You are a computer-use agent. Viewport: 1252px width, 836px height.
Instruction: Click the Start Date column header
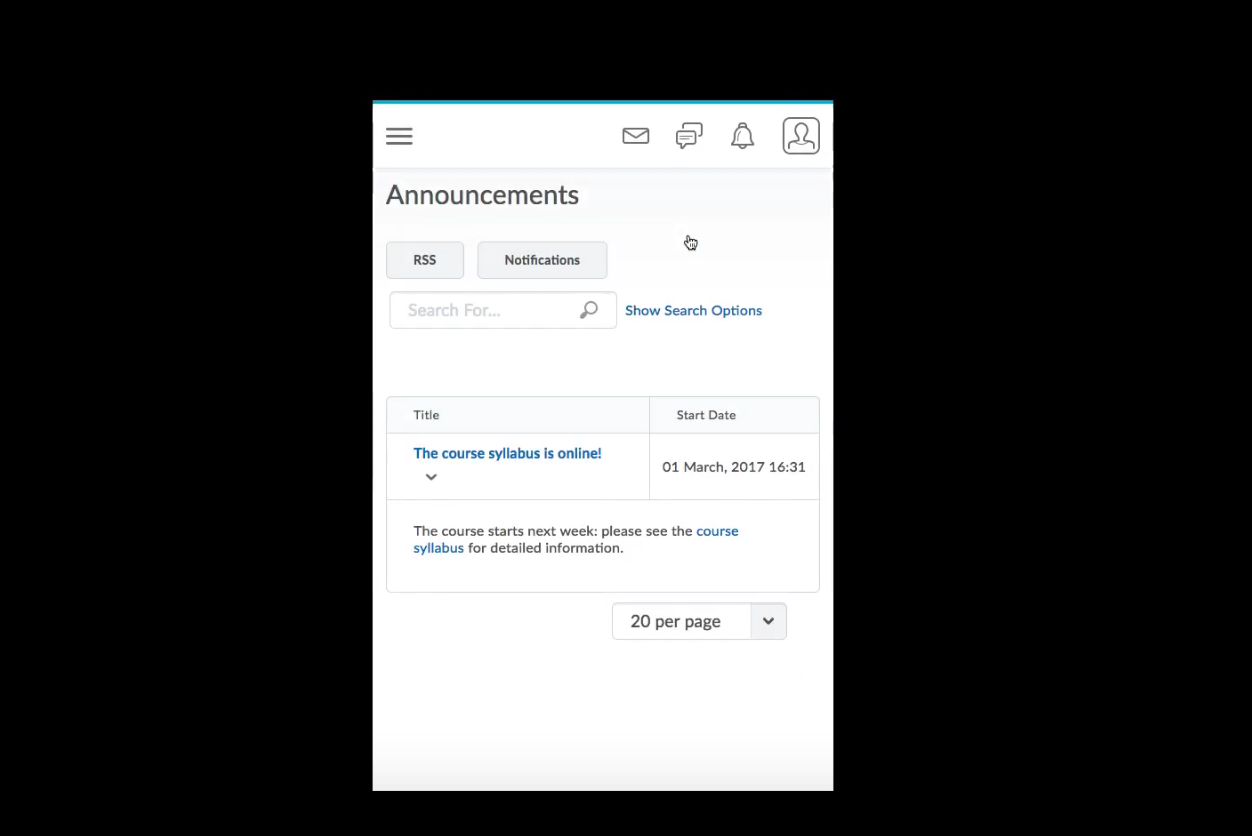click(706, 415)
